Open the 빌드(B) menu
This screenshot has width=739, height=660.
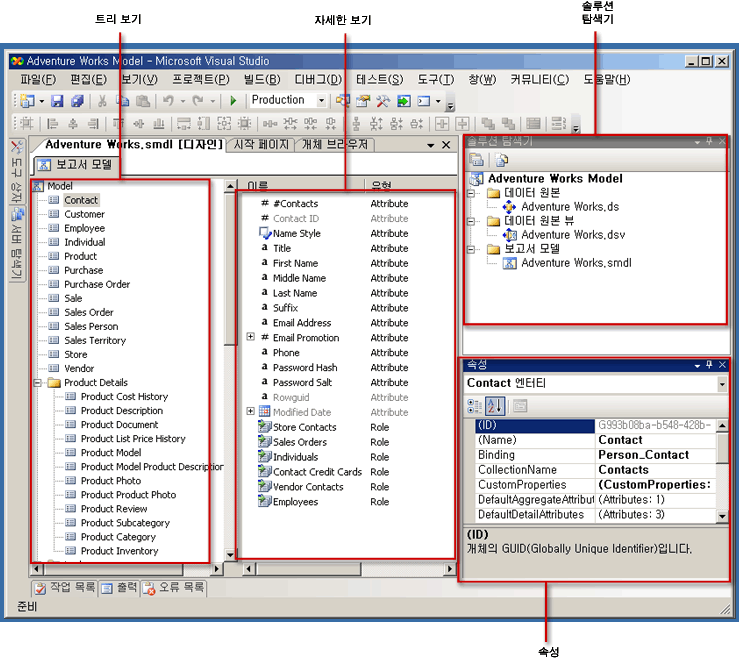pos(262,79)
